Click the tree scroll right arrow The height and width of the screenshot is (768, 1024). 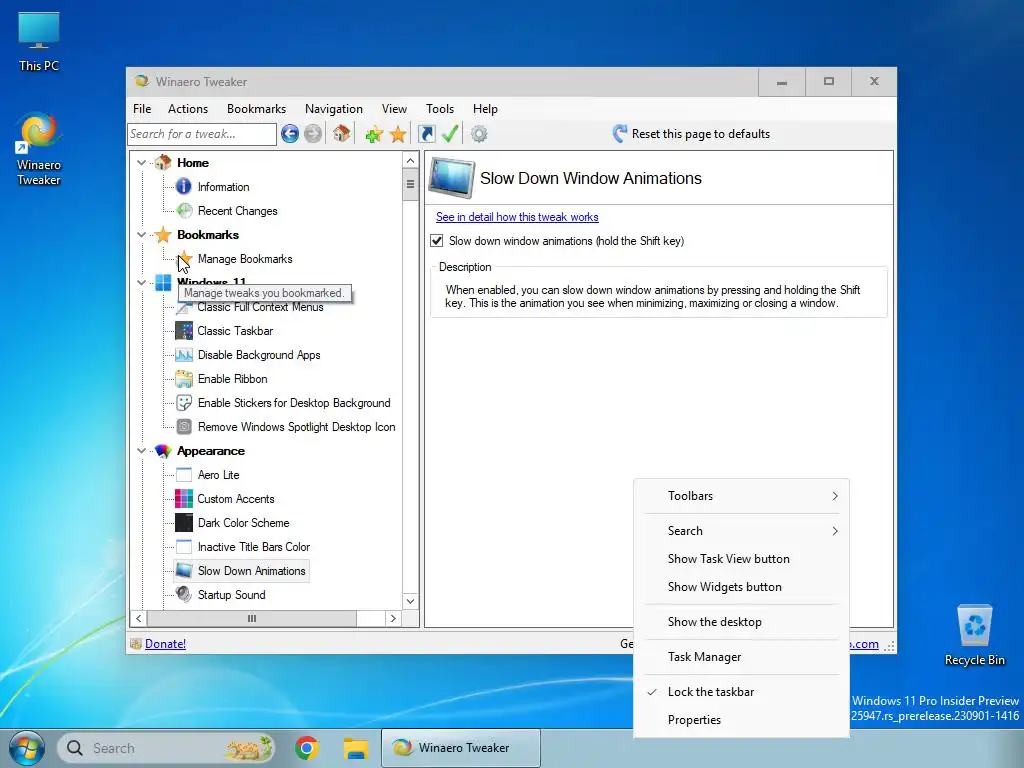coord(393,618)
